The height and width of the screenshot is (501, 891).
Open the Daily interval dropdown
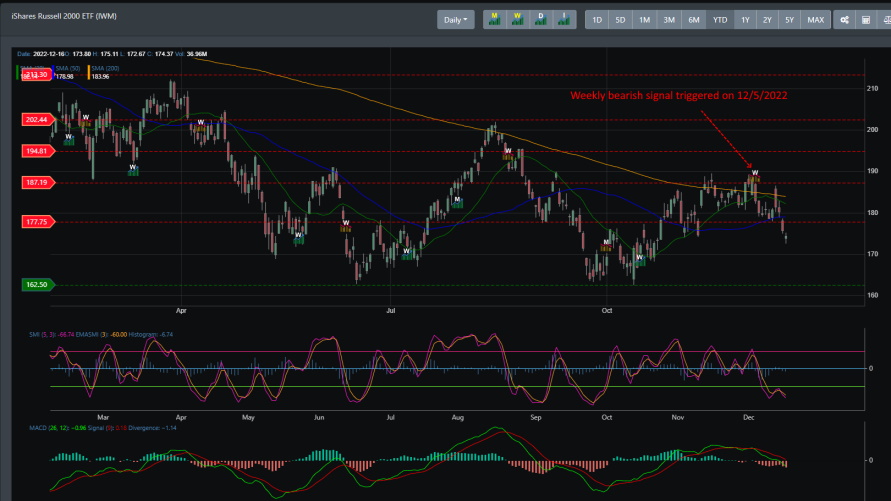456,20
